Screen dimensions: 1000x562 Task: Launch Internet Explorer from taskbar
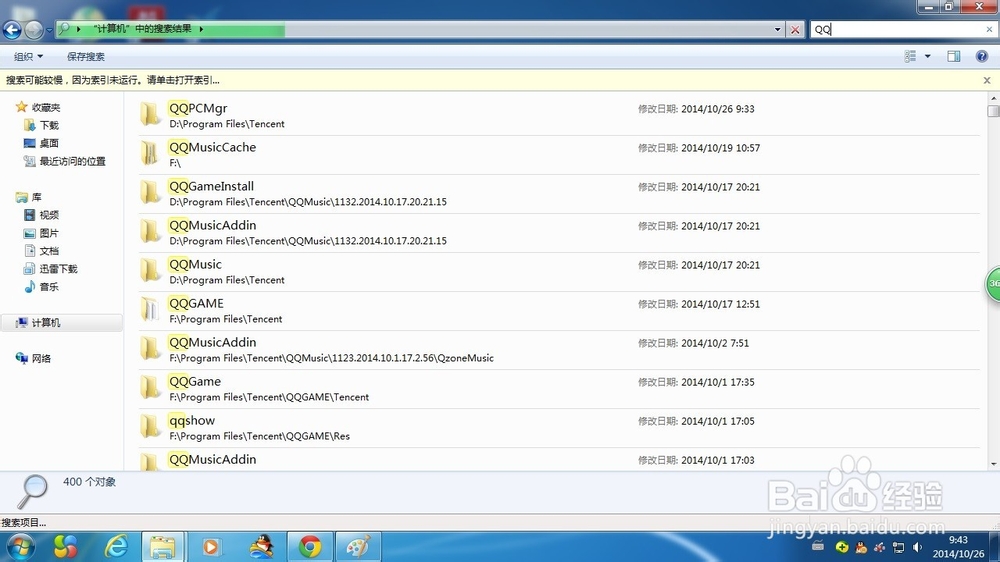pos(116,547)
